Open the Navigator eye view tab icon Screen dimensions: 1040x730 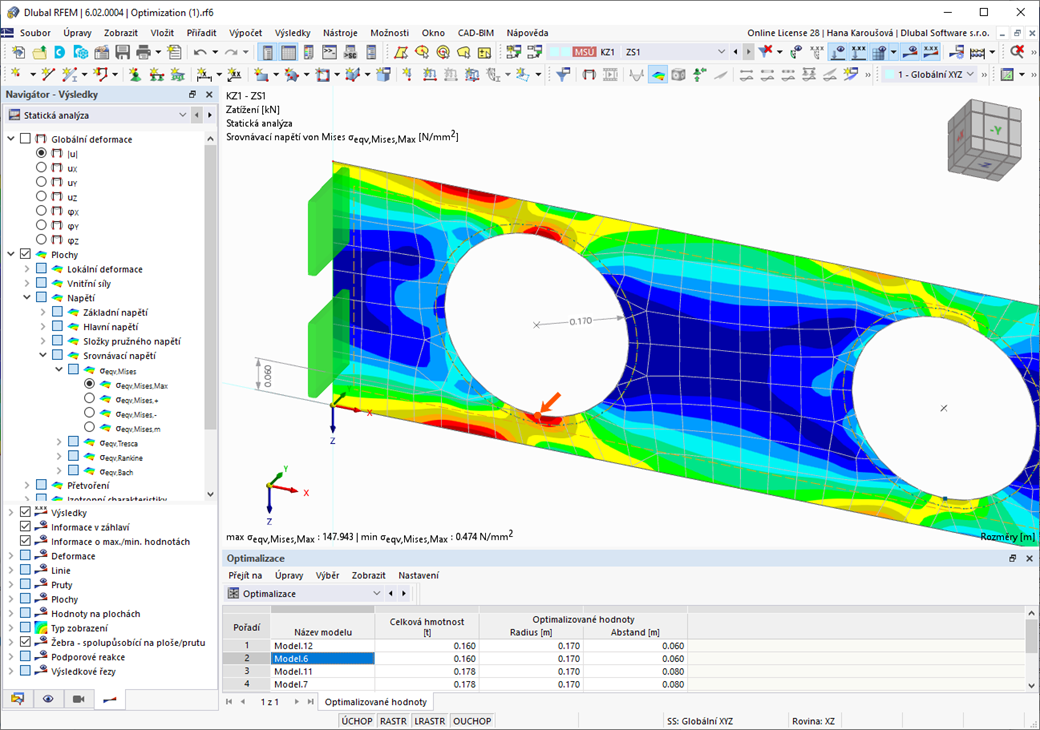tap(48, 699)
